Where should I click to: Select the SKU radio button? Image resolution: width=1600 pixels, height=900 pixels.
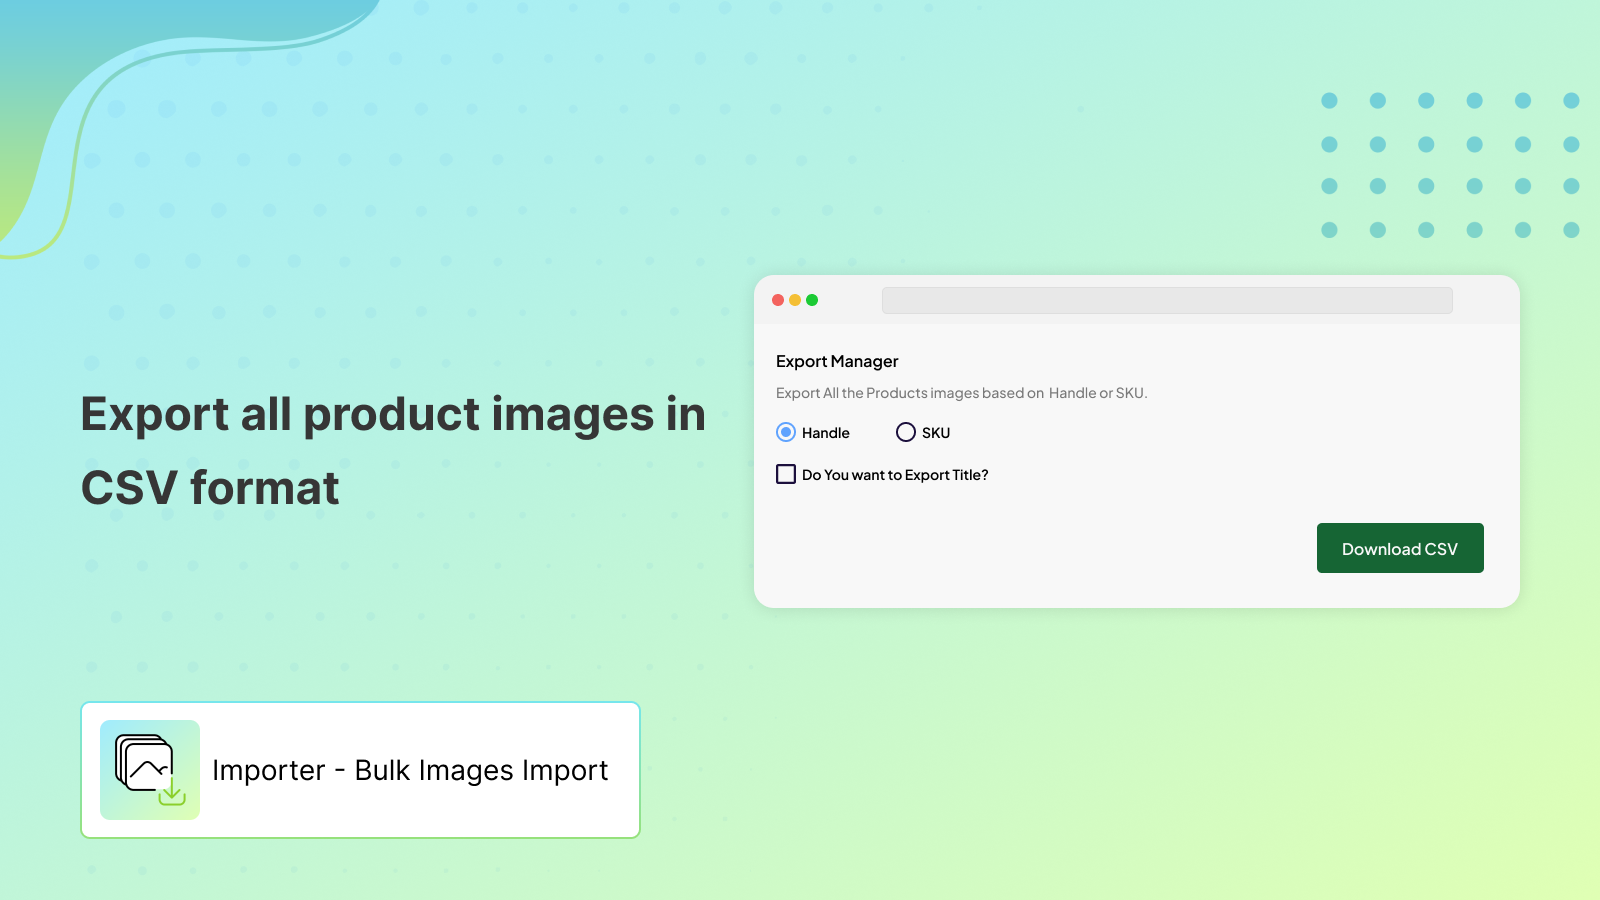(x=906, y=432)
